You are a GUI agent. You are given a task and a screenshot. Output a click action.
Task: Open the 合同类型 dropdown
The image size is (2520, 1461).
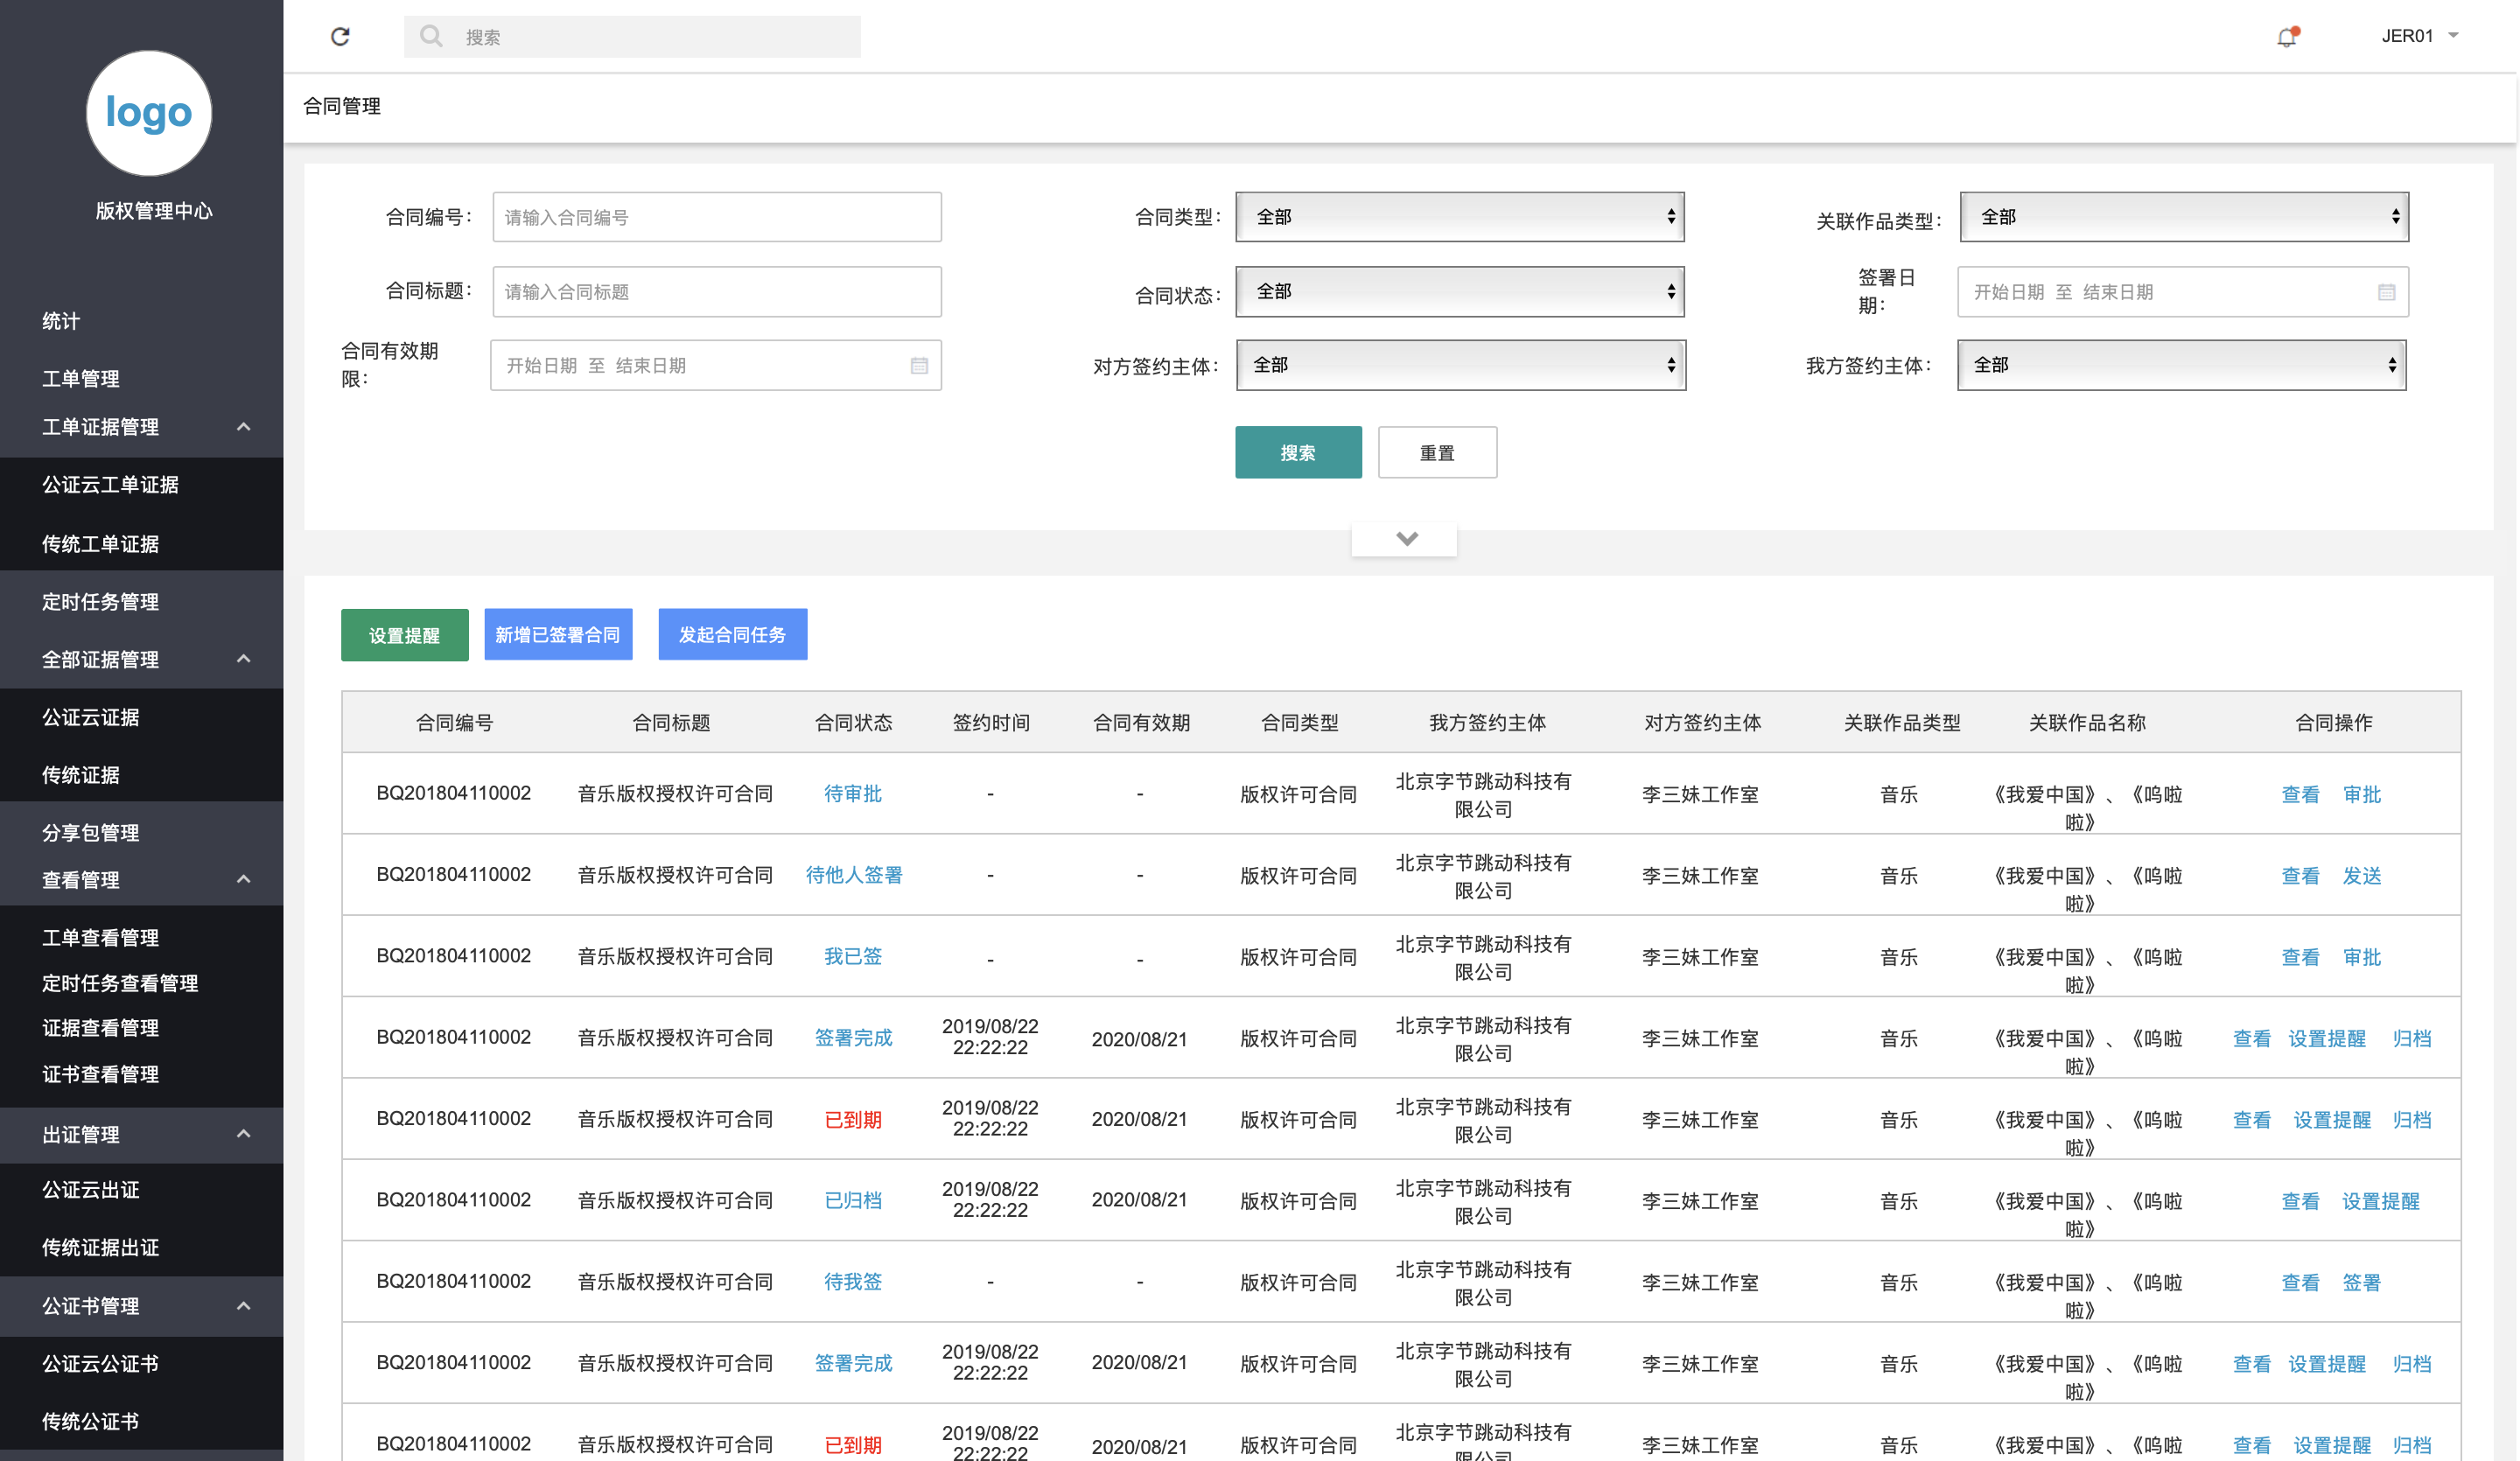(x=1459, y=217)
